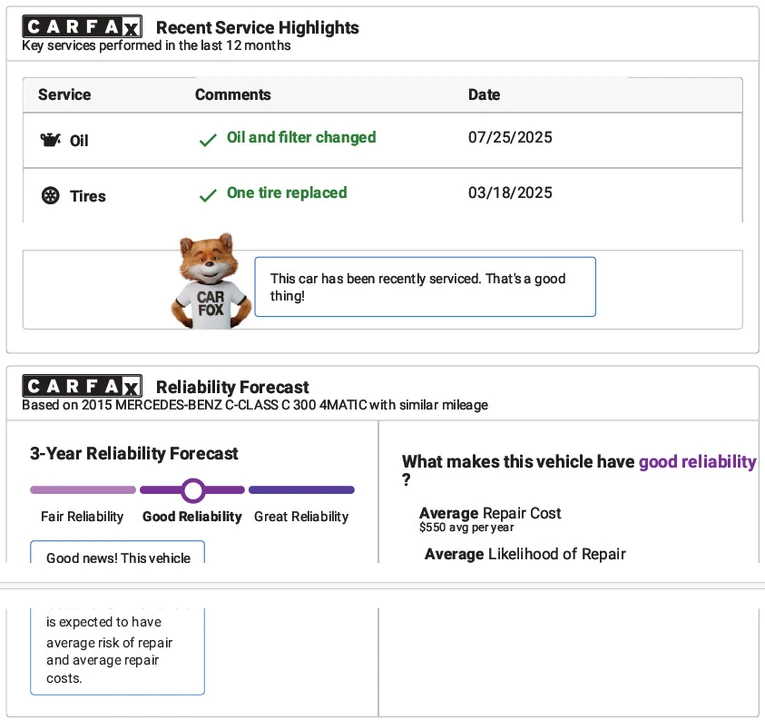This screenshot has width=765, height=720.
Task: Click the Fair Reliability bar segment
Action: point(83,490)
